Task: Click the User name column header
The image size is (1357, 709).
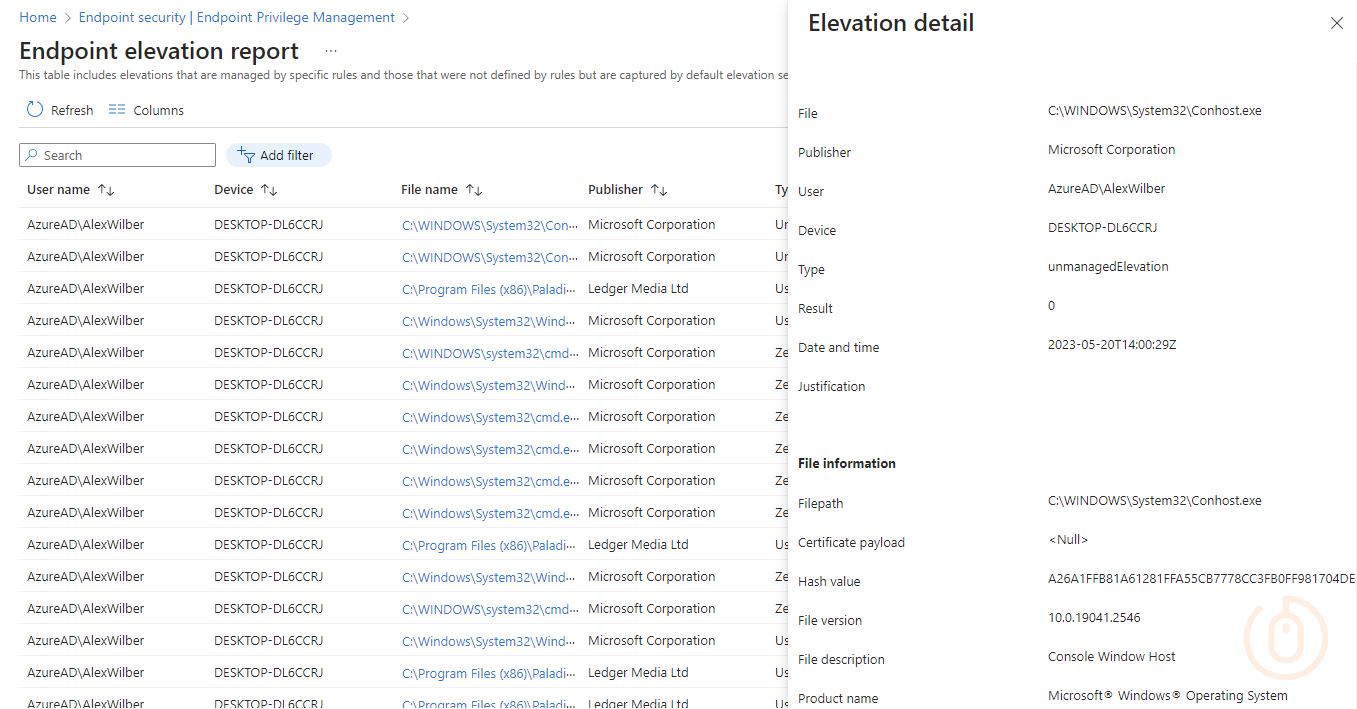Action: [58, 190]
